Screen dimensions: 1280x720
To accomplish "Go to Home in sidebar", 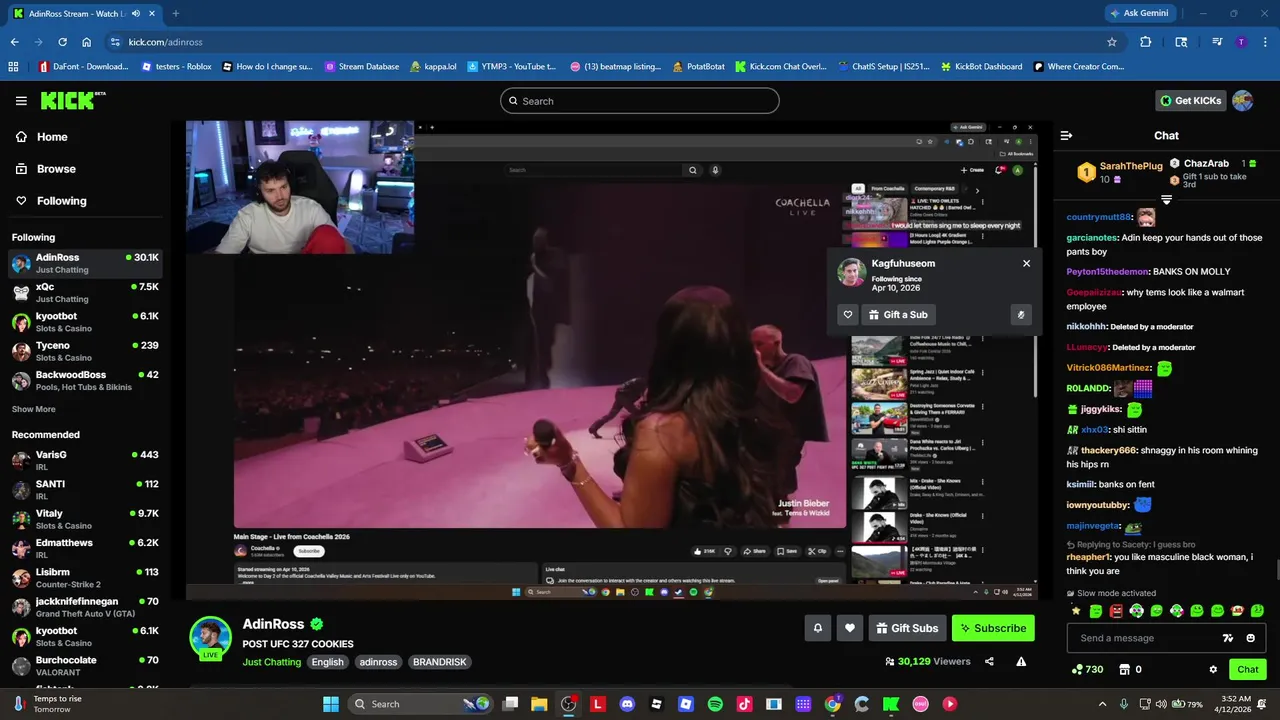I will click(x=41, y=137).
